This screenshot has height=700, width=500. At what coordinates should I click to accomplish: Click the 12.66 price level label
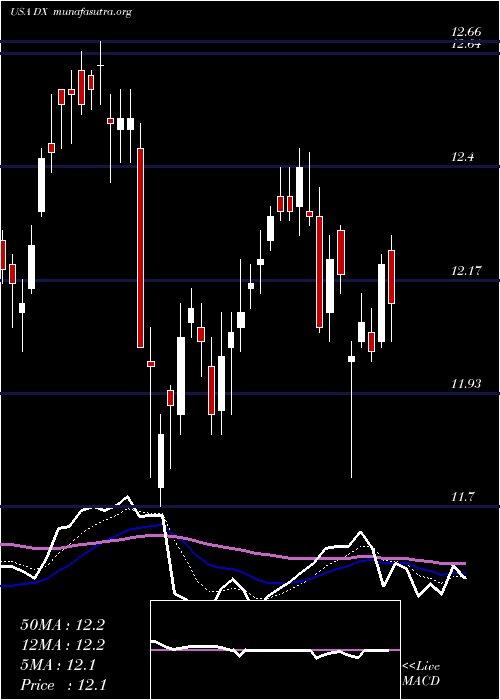pos(466,32)
